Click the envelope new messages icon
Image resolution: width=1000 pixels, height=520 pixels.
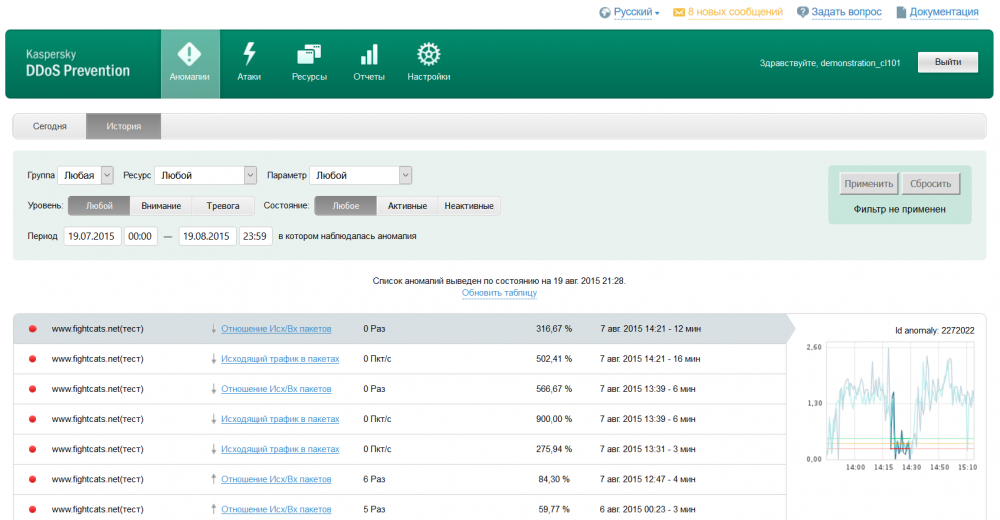pos(679,12)
